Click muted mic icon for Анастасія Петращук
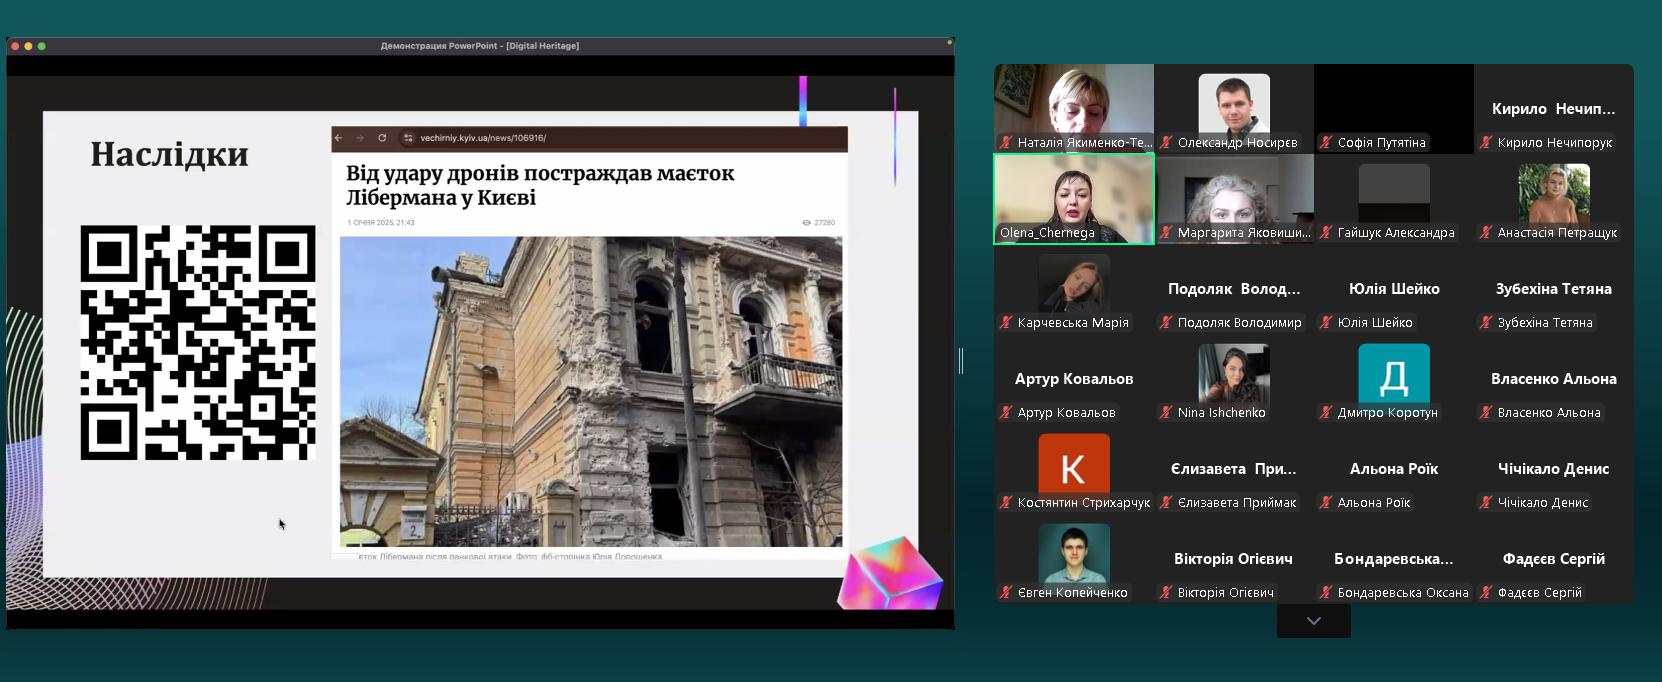This screenshot has width=1662, height=682. coord(1487,233)
